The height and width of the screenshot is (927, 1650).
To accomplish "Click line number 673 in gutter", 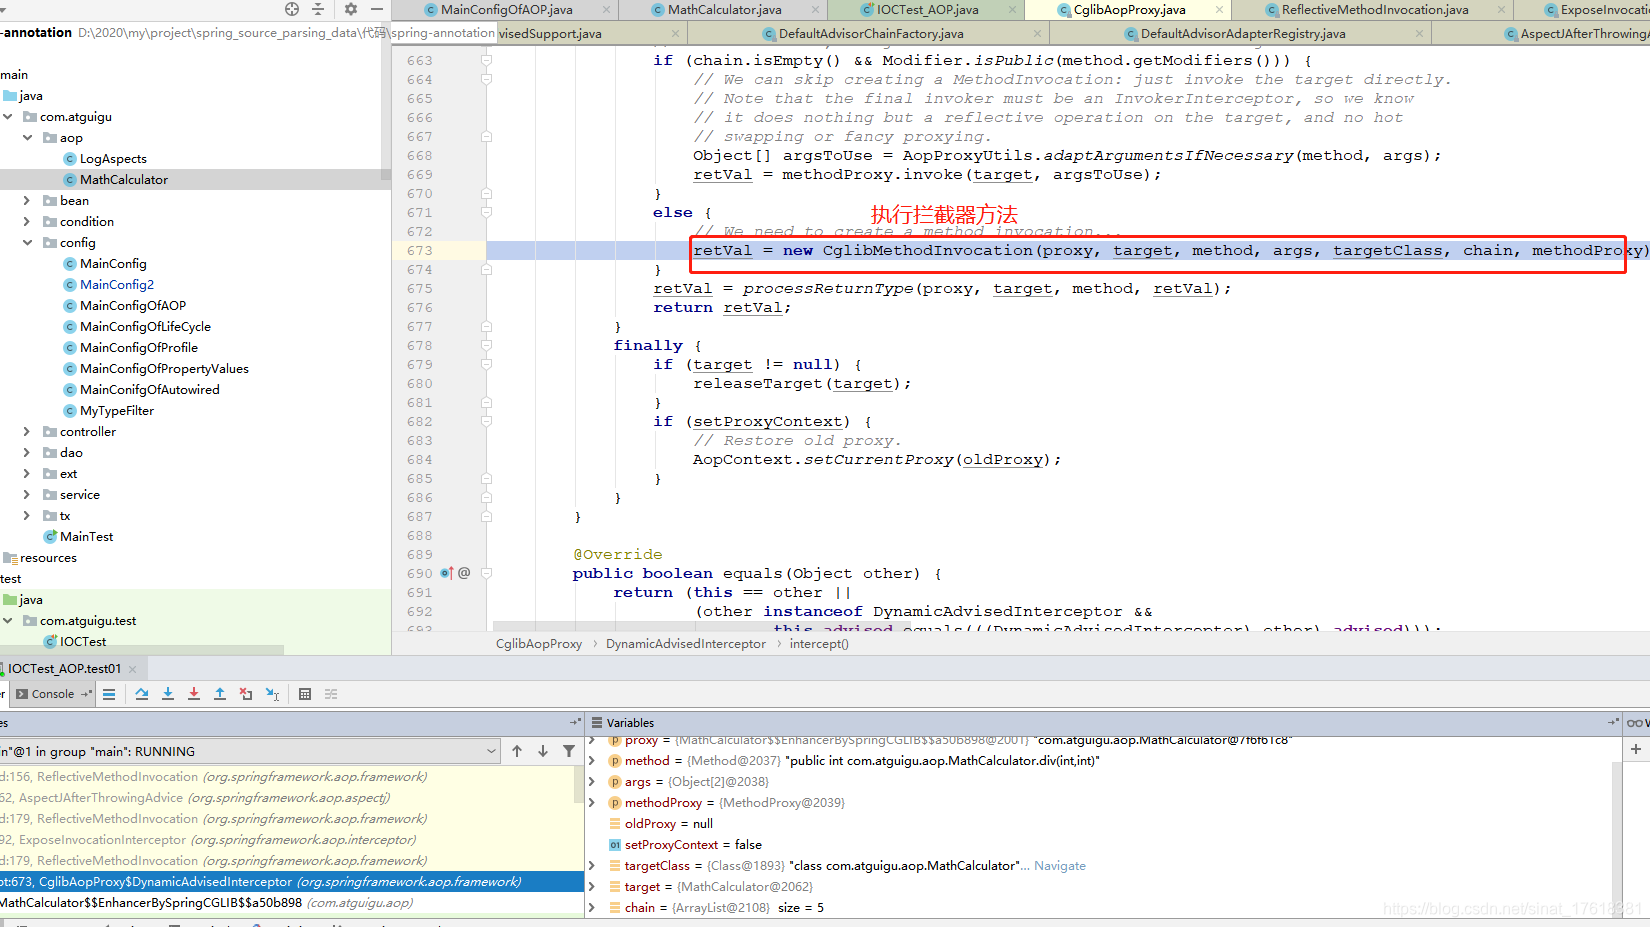I will pos(420,251).
